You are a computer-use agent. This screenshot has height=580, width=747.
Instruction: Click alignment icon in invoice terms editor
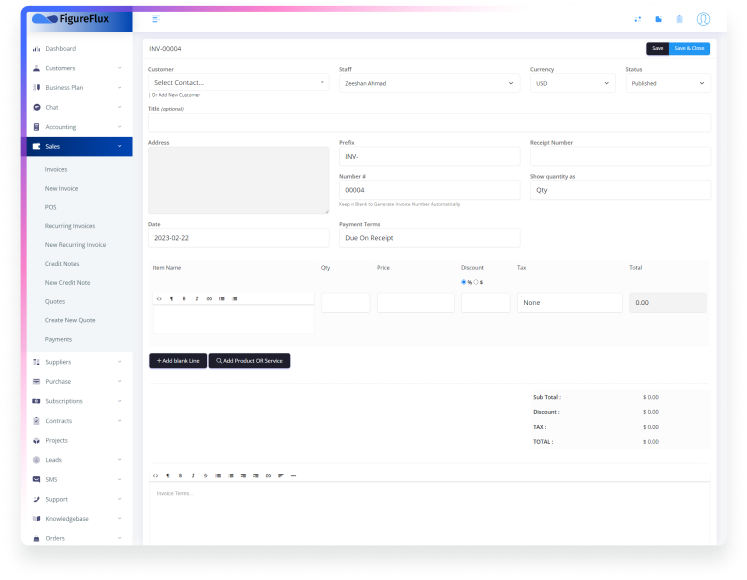(281, 476)
